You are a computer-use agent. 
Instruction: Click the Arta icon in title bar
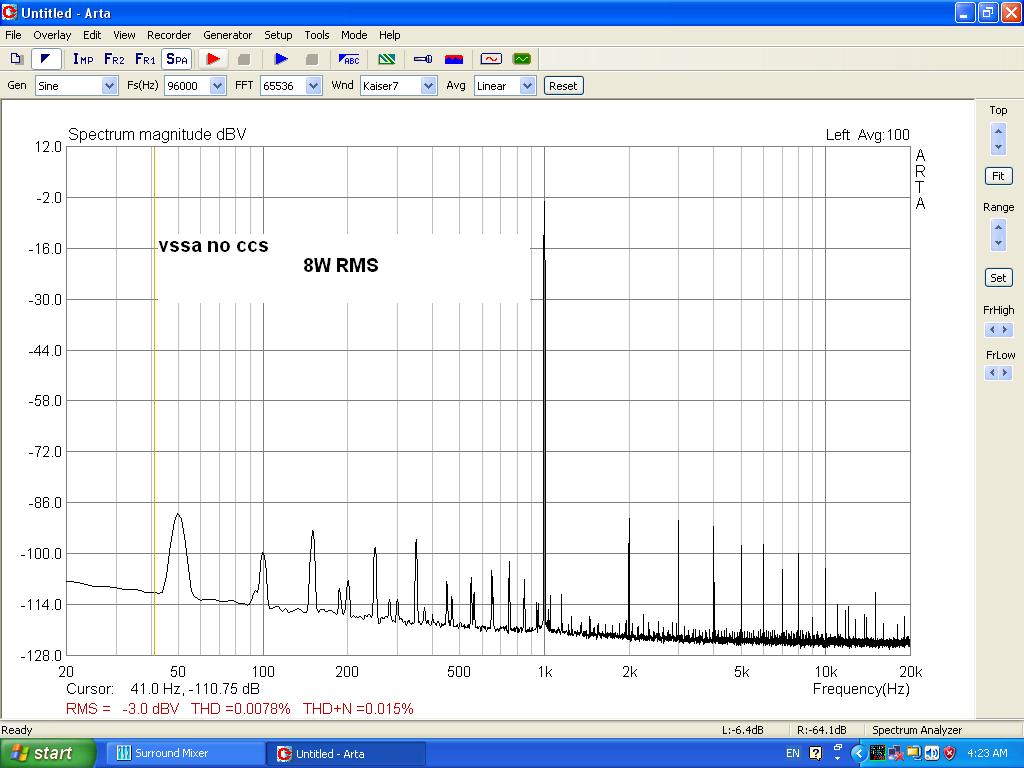pyautogui.click(x=9, y=12)
